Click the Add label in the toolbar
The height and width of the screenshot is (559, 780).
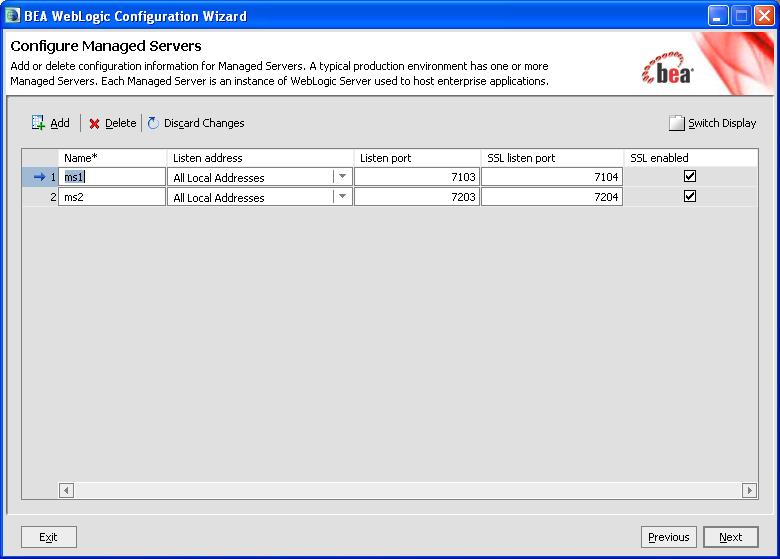pos(60,123)
